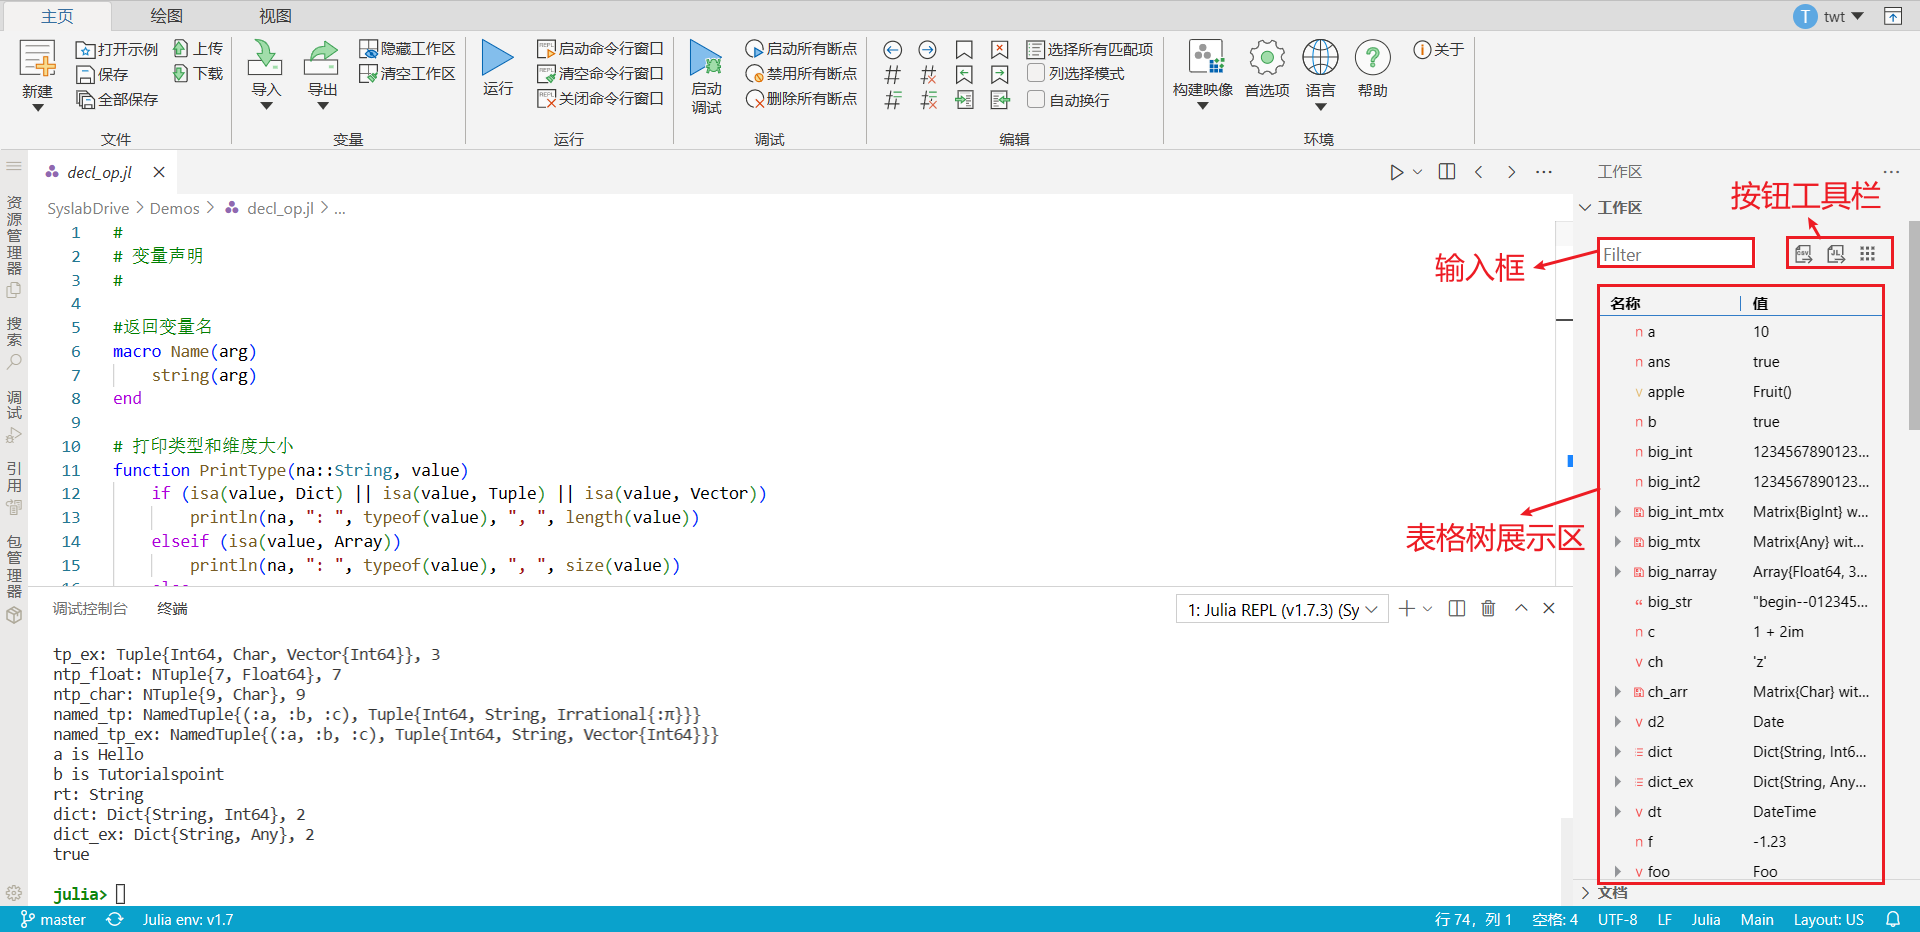
Task: Click 启动调试 start debugging icon
Action: point(706,59)
